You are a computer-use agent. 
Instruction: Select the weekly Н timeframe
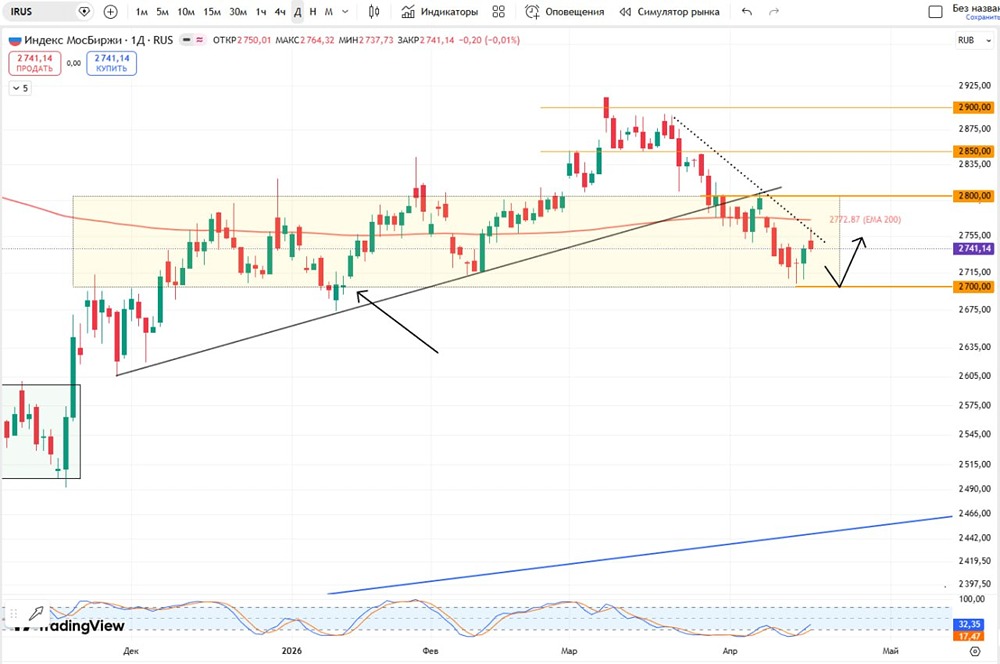312,11
